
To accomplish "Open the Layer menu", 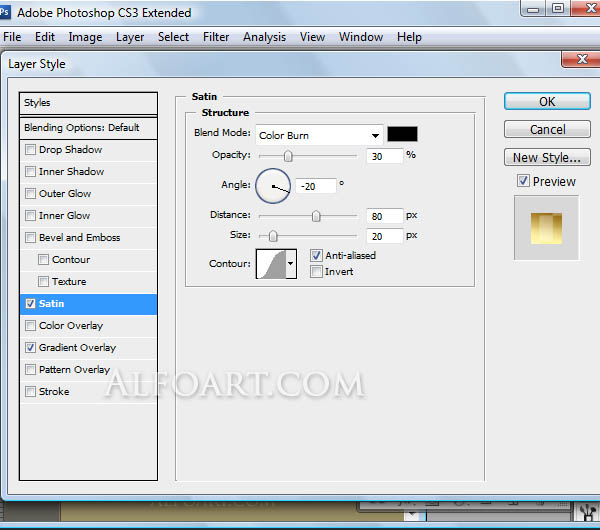I will (x=130, y=37).
